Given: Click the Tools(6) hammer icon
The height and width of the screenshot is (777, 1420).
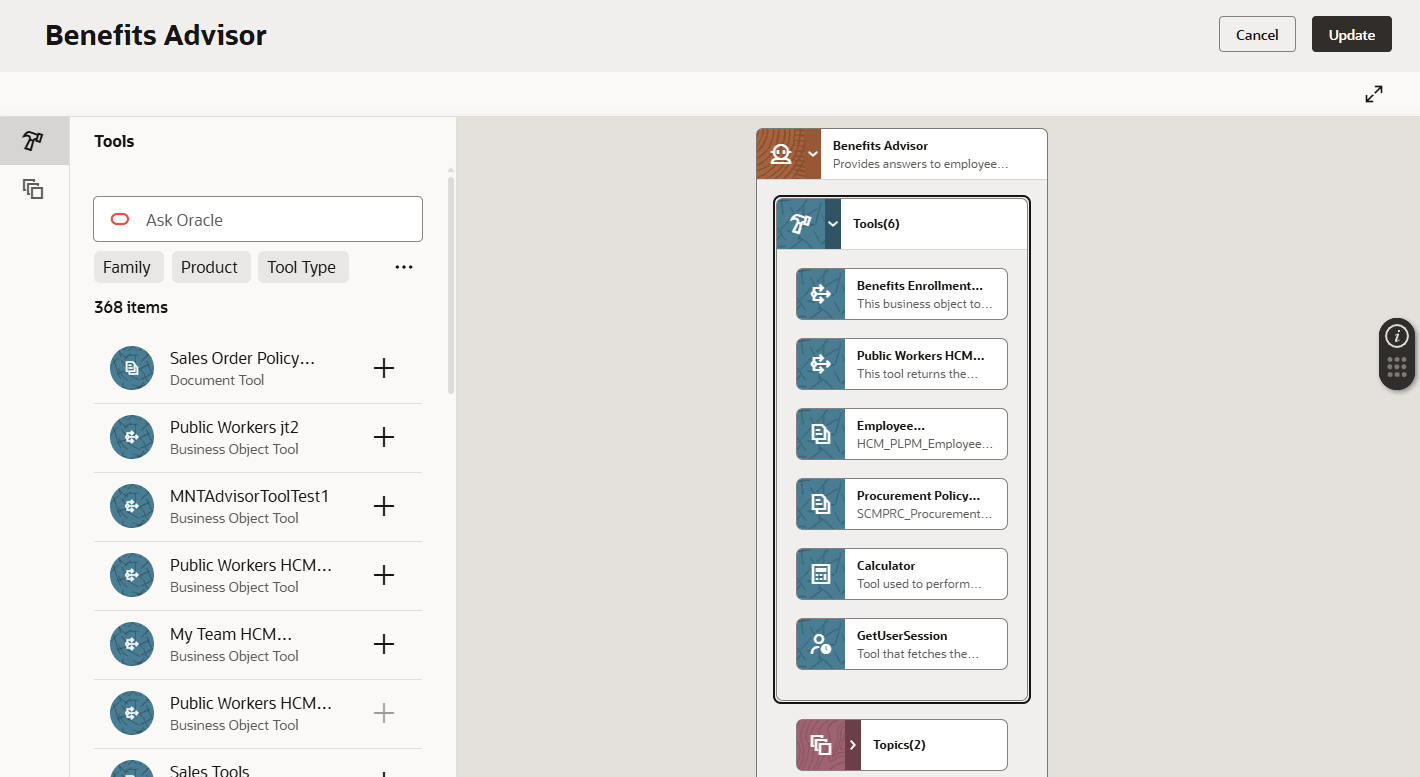Looking at the screenshot, I should 801,223.
